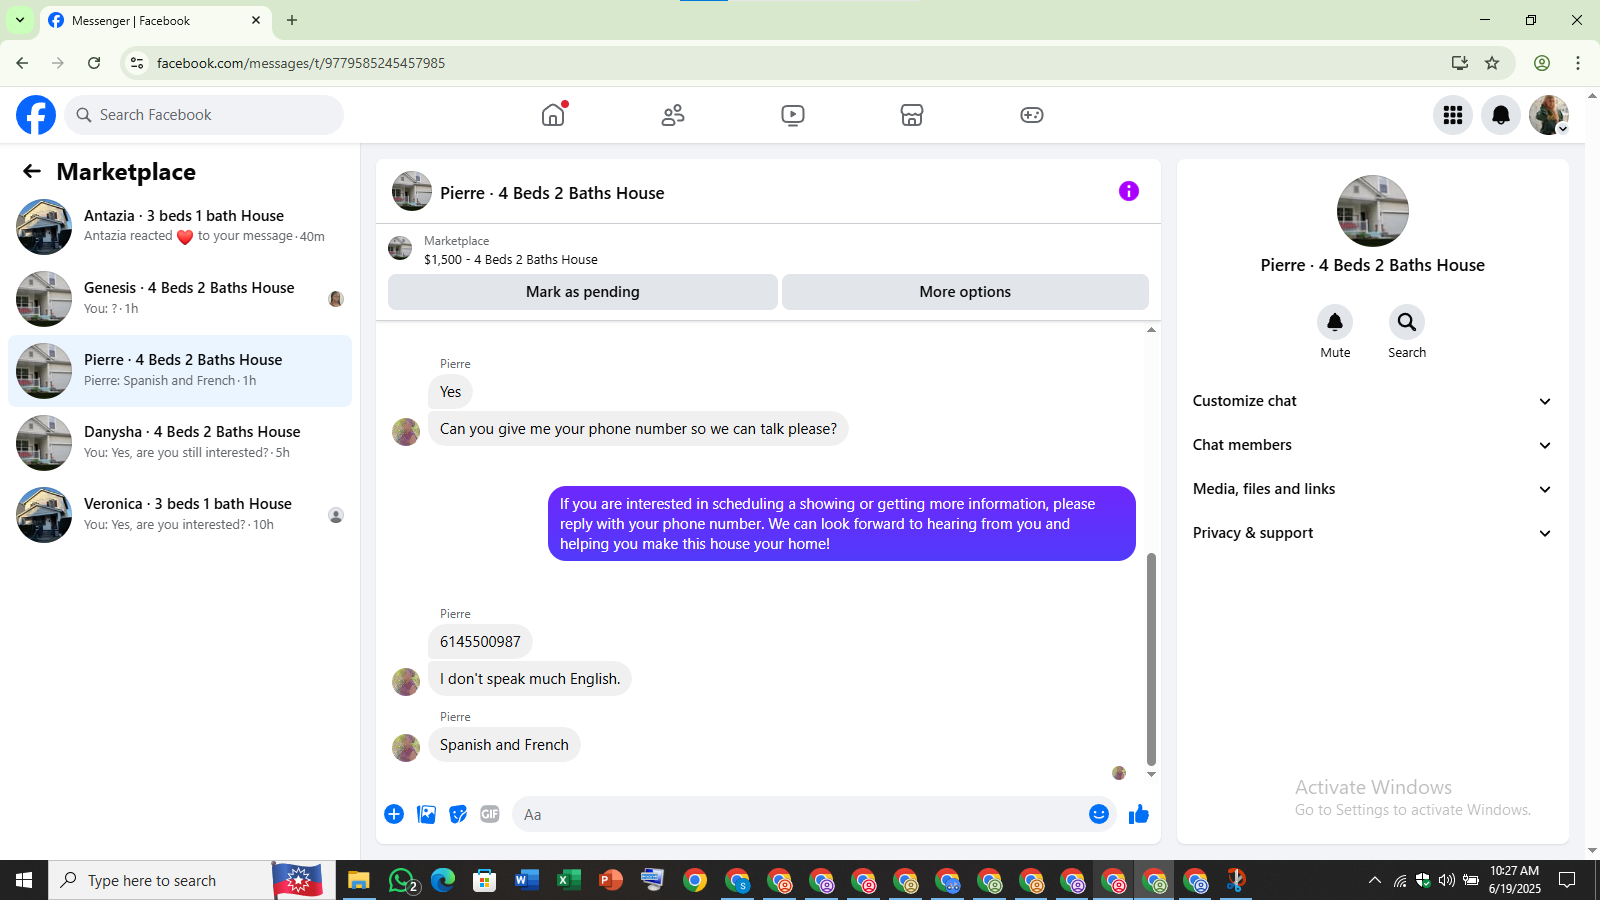1600x900 pixels.
Task: Click the Mark as pending button
Action: tap(583, 292)
